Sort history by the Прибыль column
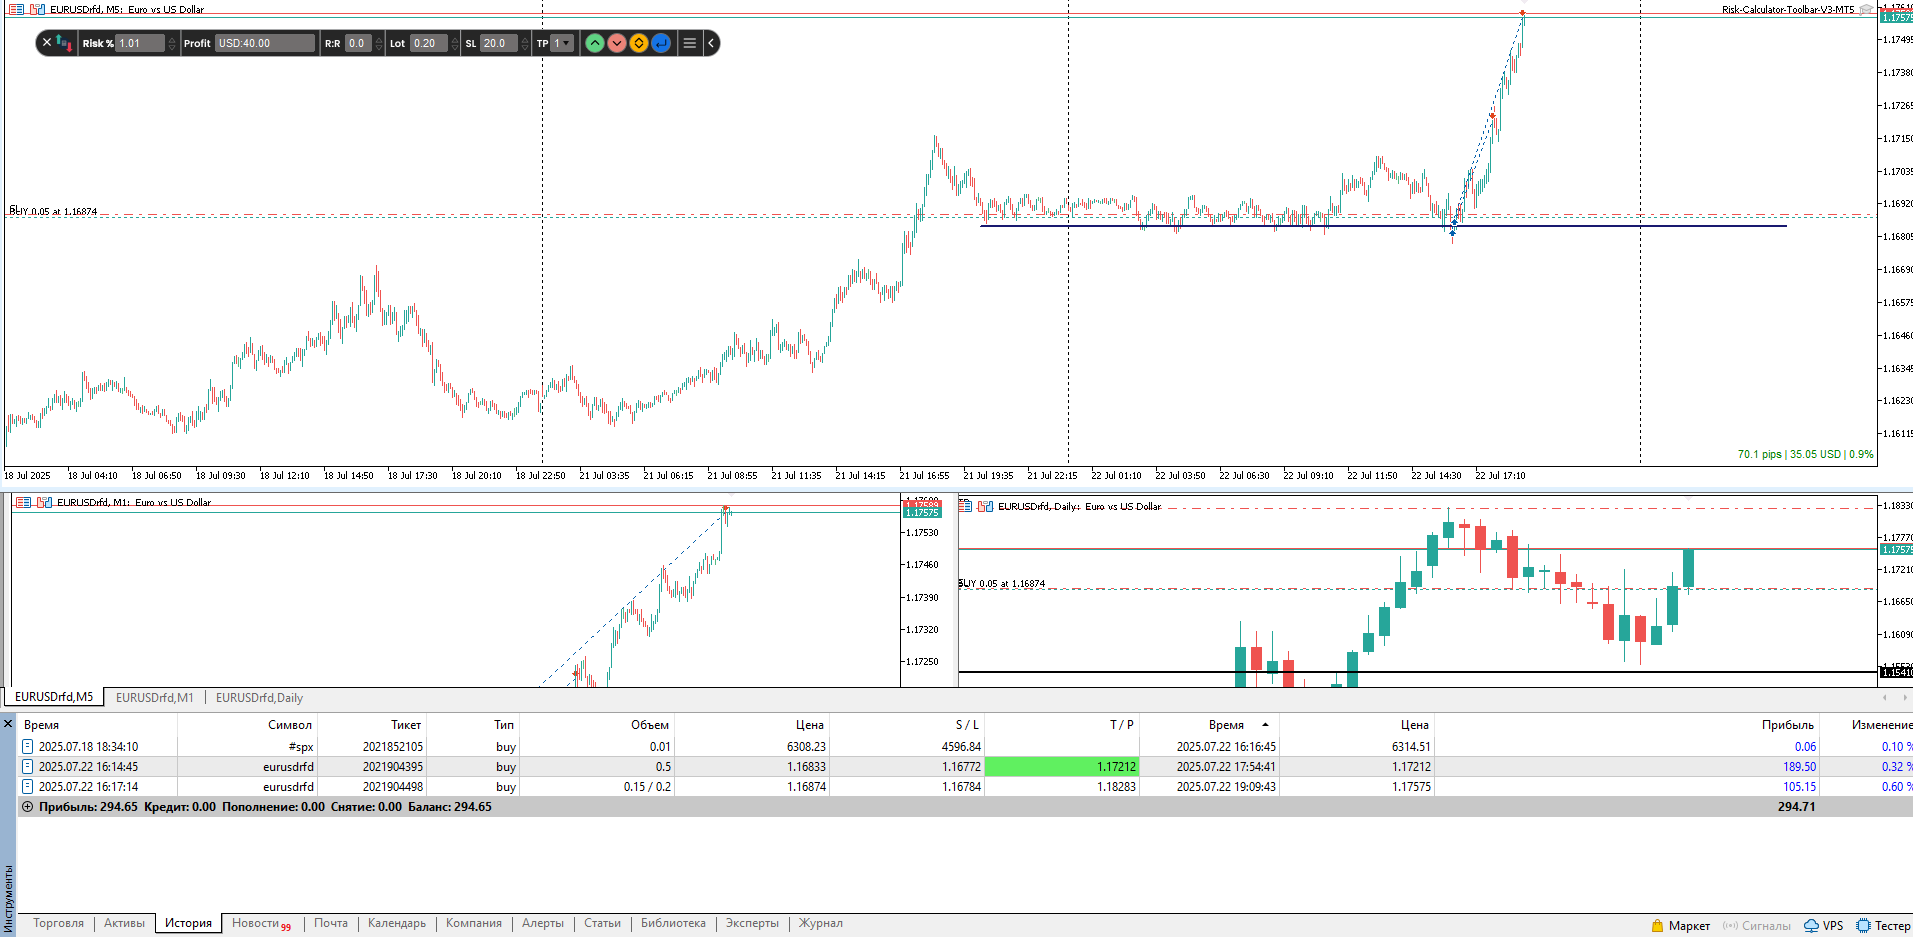The height and width of the screenshot is (937, 1913). coord(1786,725)
